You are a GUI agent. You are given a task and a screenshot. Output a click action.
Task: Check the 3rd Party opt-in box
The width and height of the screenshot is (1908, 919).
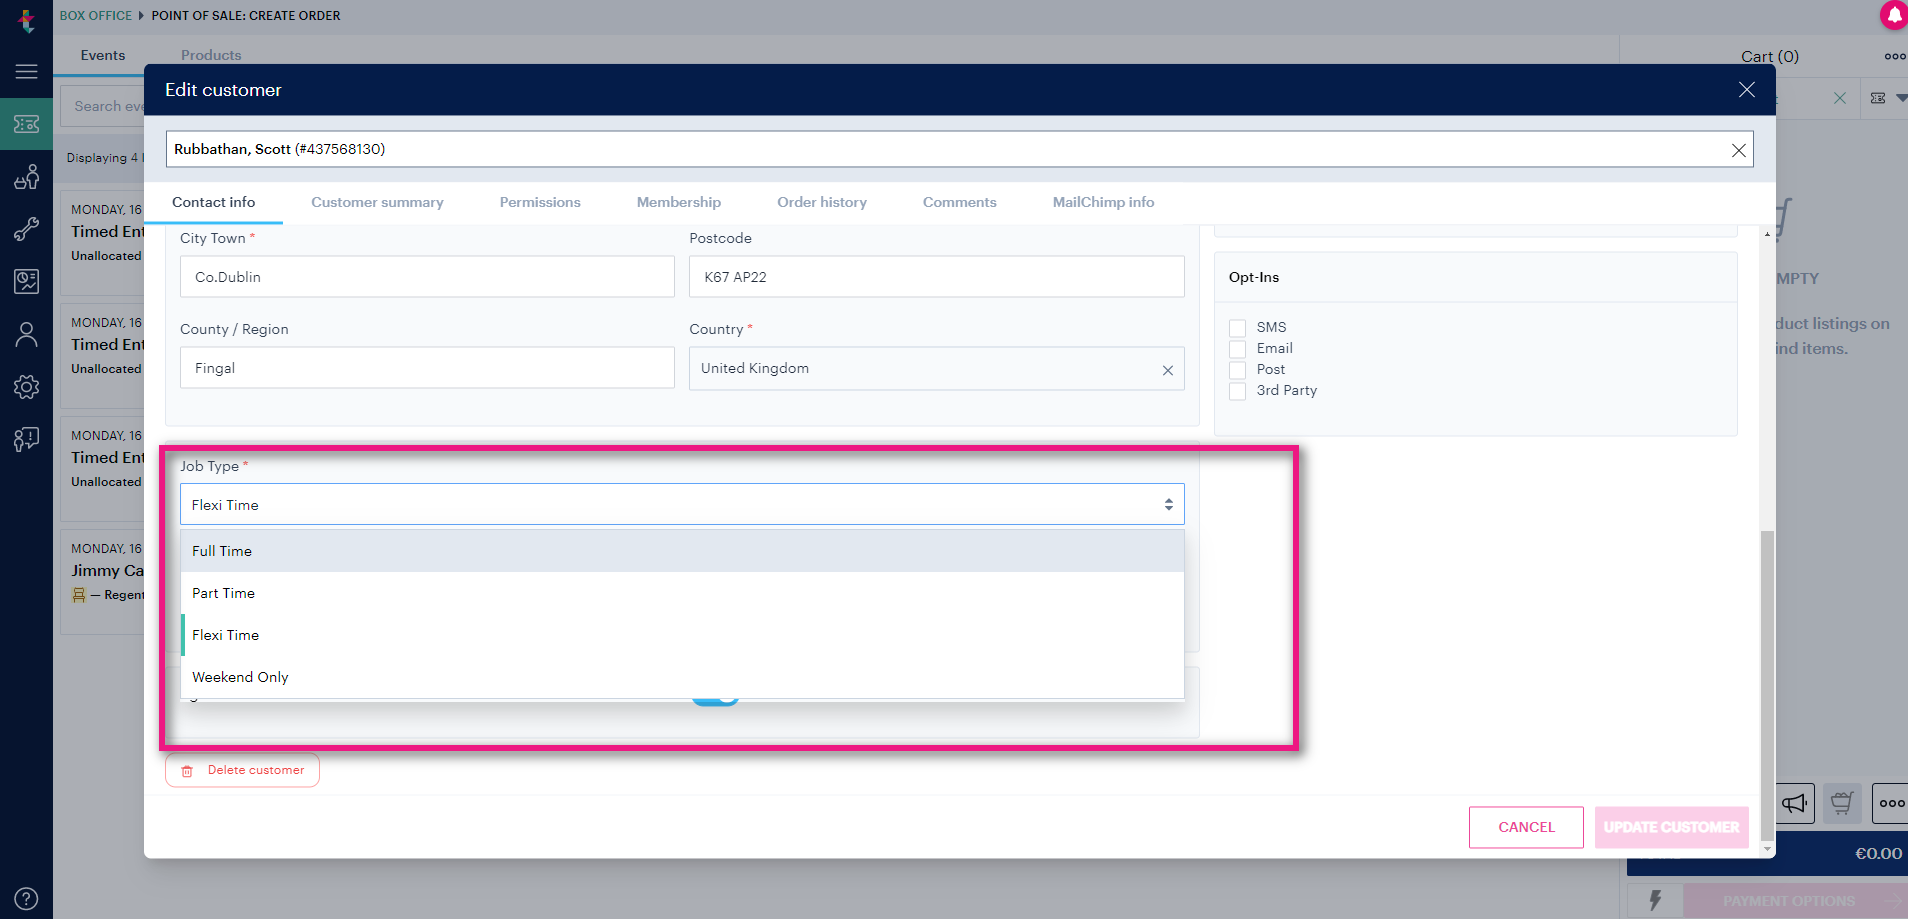(1237, 391)
